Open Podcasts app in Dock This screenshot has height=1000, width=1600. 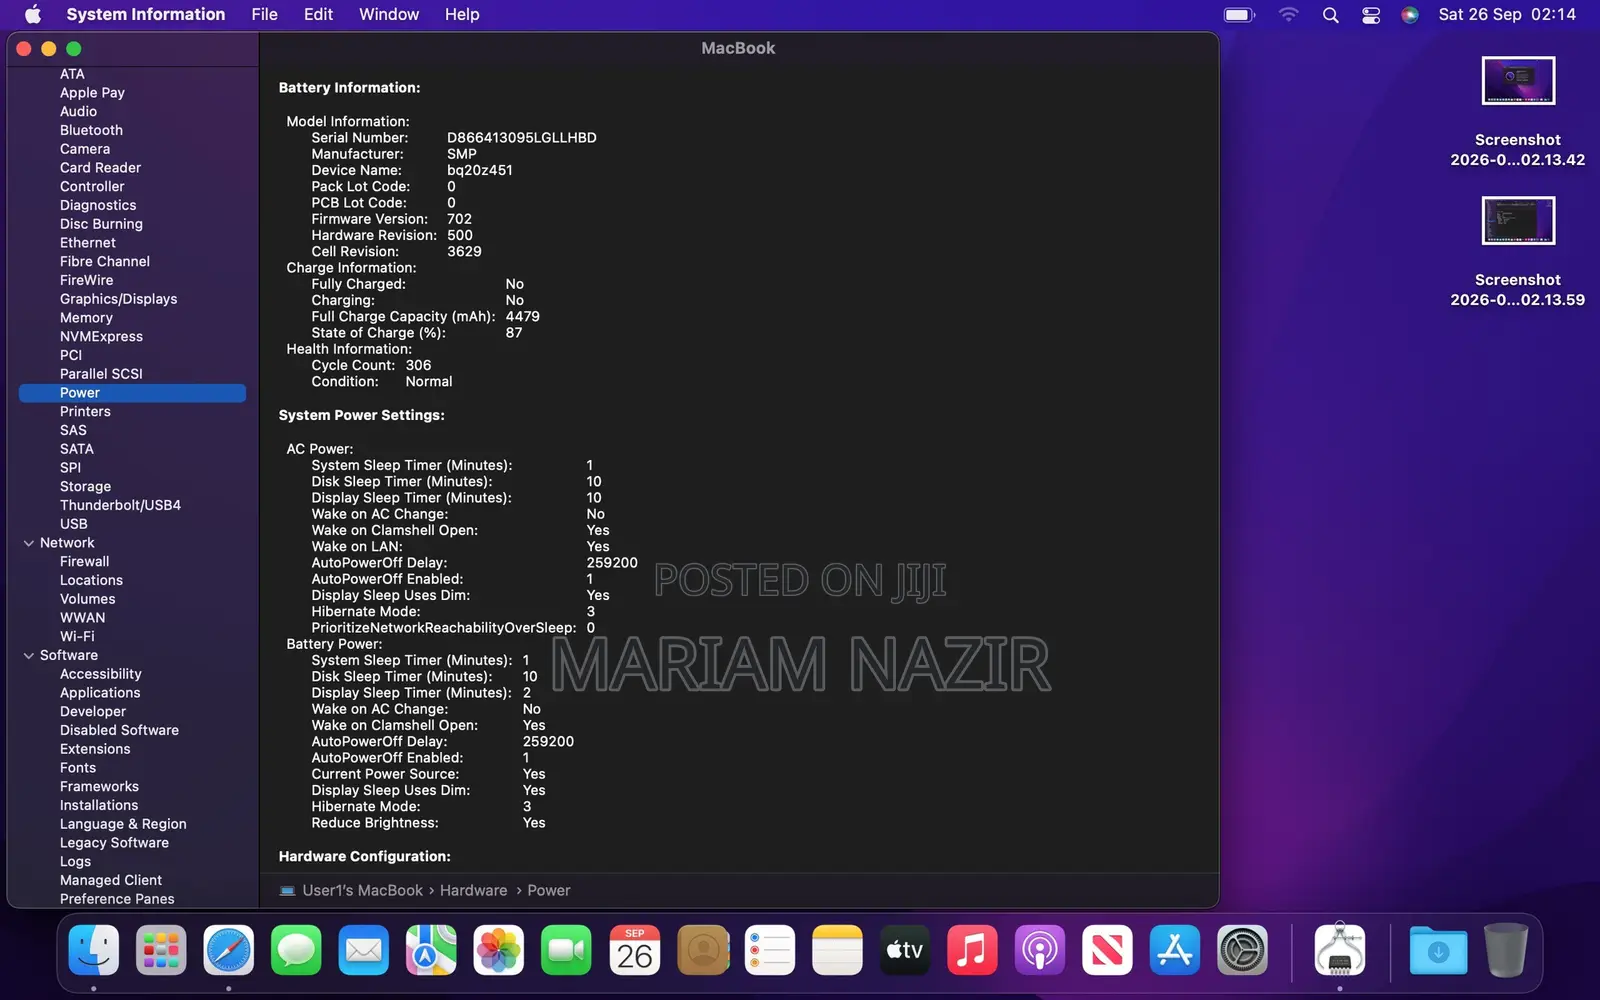[x=1040, y=949]
